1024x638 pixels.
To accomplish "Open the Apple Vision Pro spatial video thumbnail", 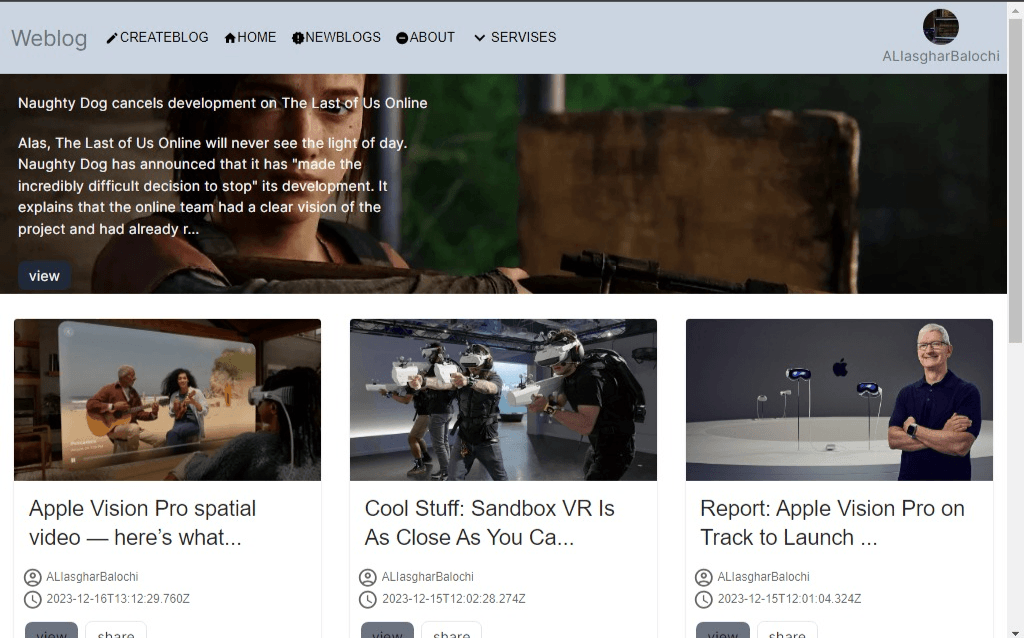I will click(x=167, y=400).
